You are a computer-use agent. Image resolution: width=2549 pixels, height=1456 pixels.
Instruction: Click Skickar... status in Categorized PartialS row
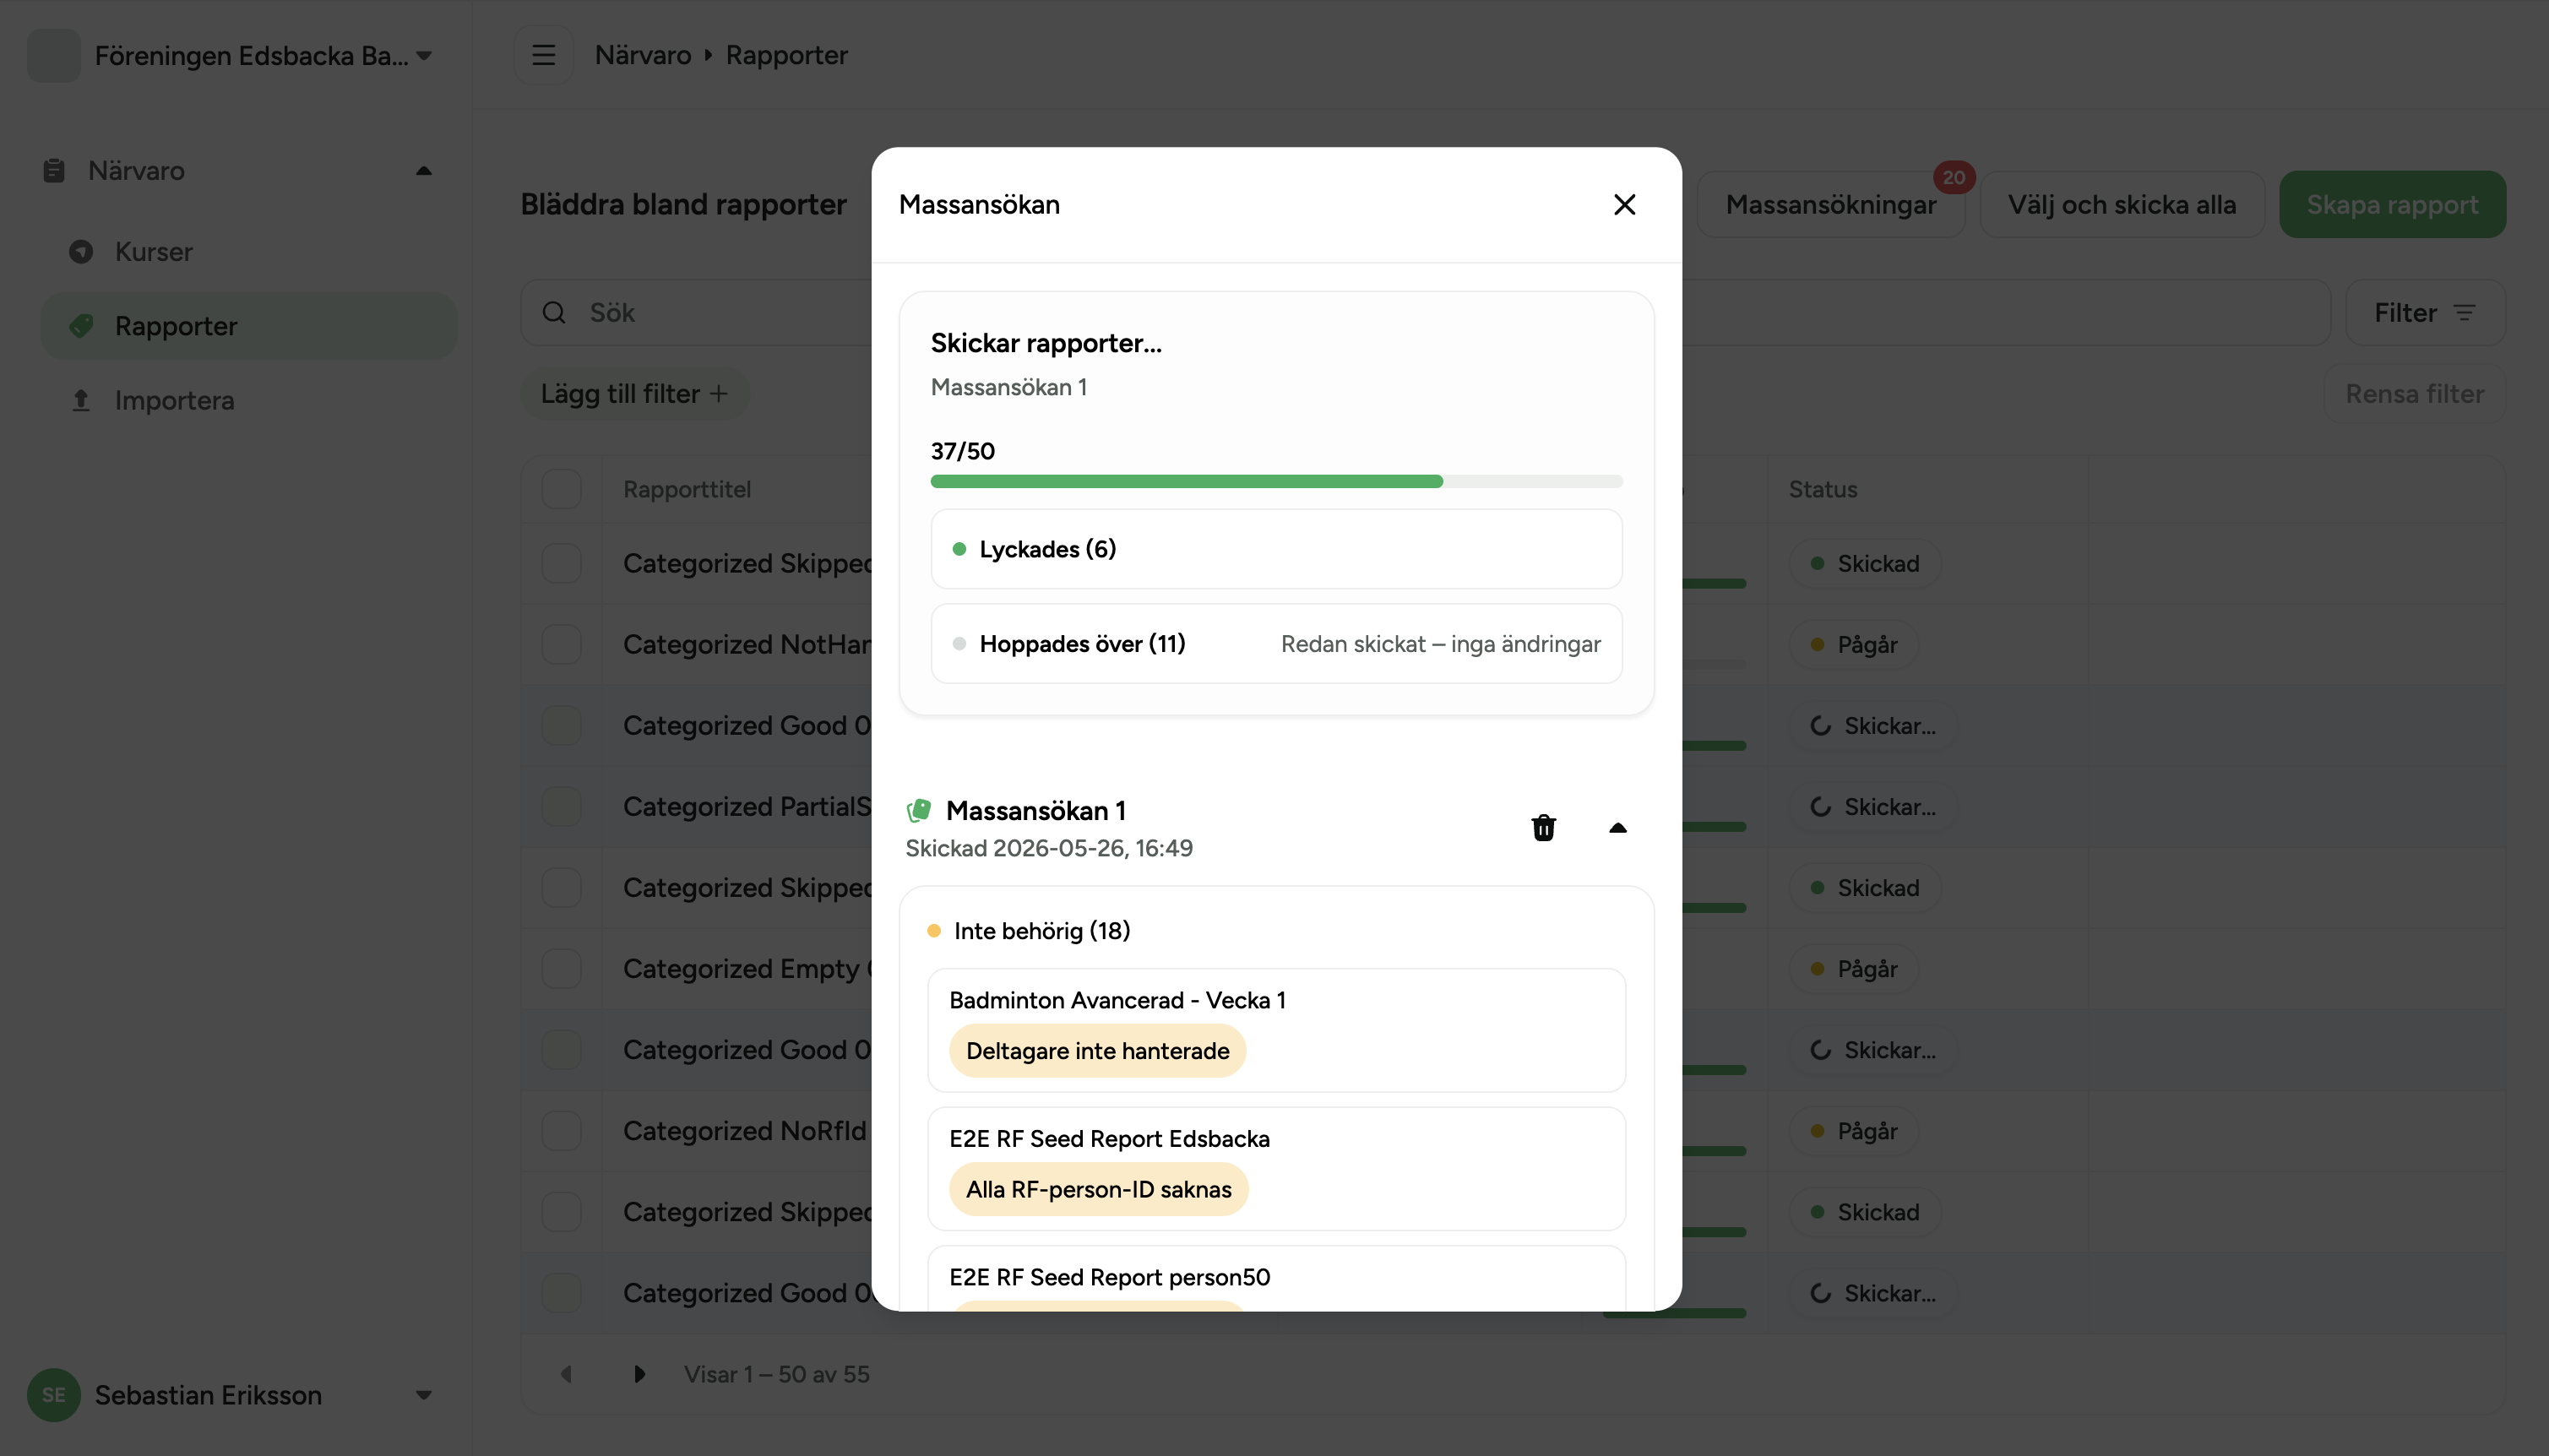click(x=1873, y=806)
